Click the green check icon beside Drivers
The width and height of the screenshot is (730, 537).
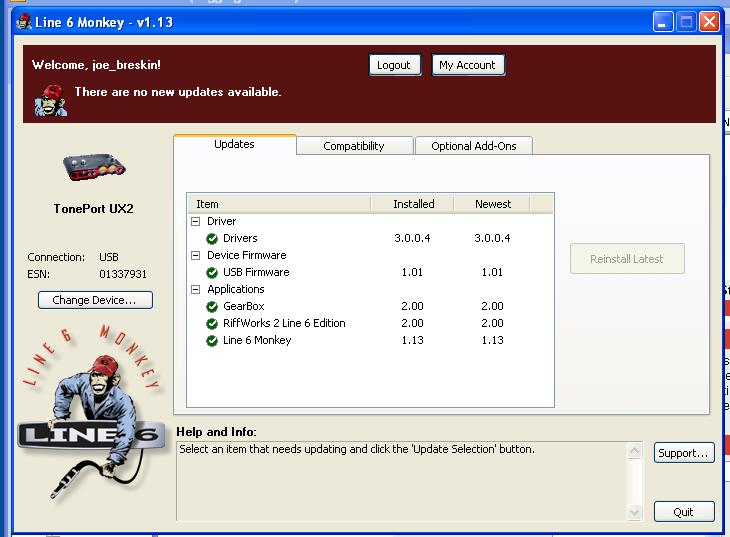pos(212,238)
